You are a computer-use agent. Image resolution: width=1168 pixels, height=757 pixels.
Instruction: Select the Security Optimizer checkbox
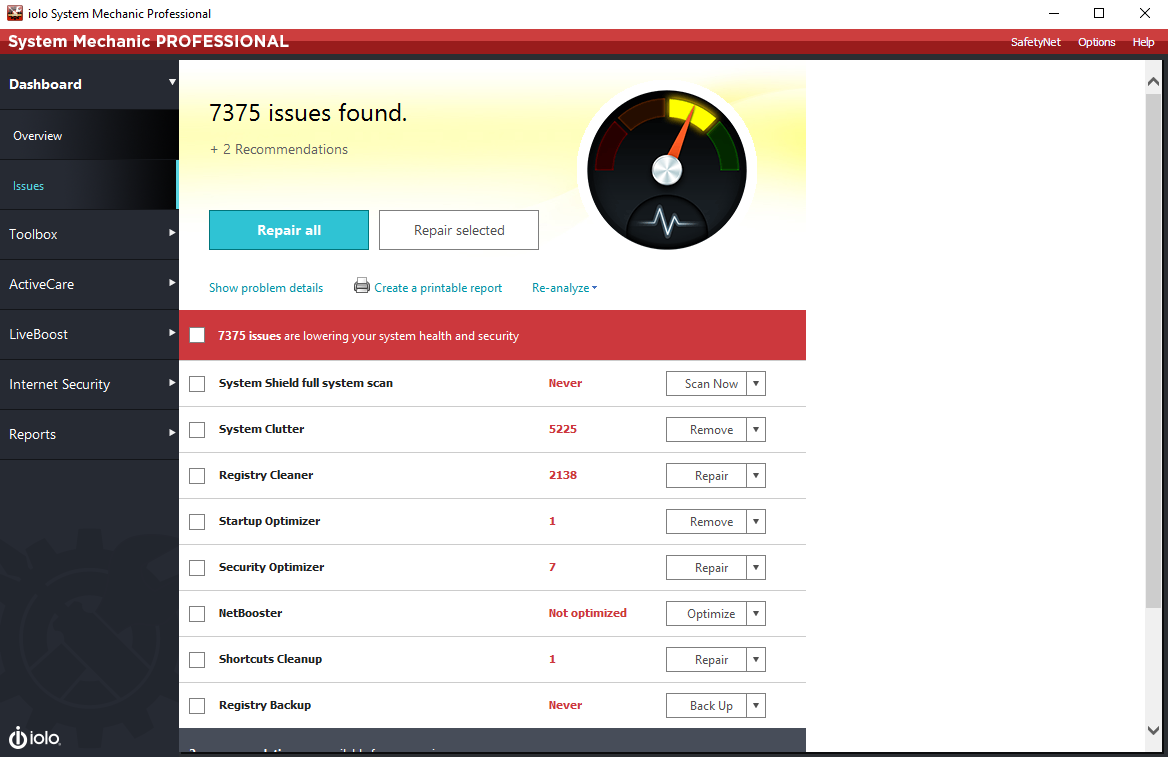pyautogui.click(x=197, y=568)
